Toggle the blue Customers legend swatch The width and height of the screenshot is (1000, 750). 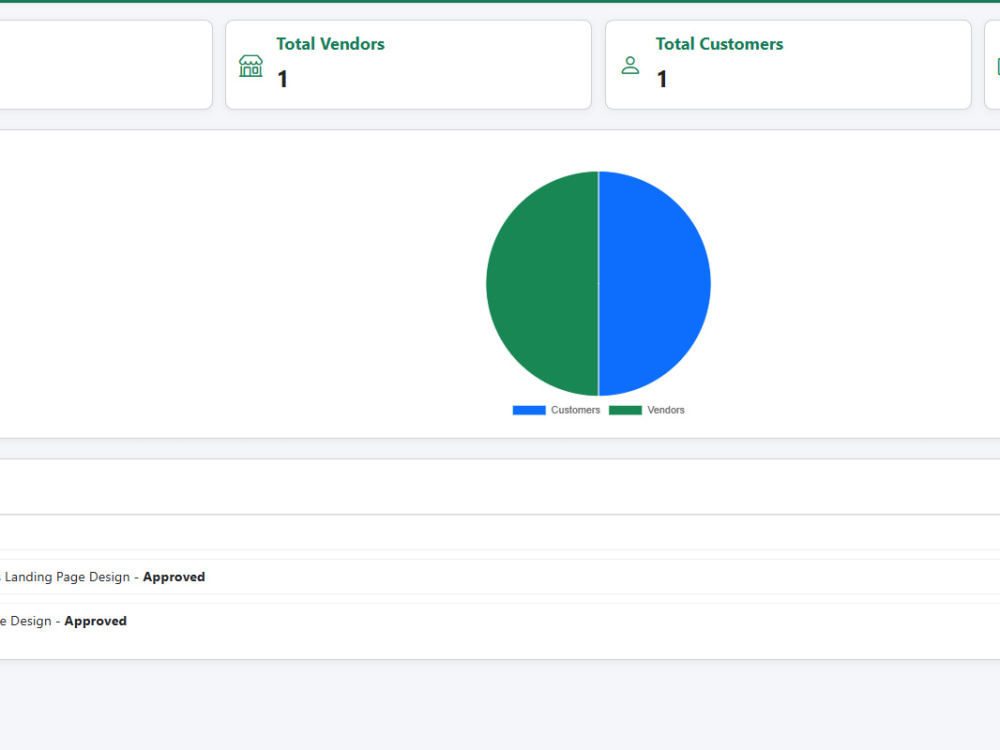(x=529, y=410)
